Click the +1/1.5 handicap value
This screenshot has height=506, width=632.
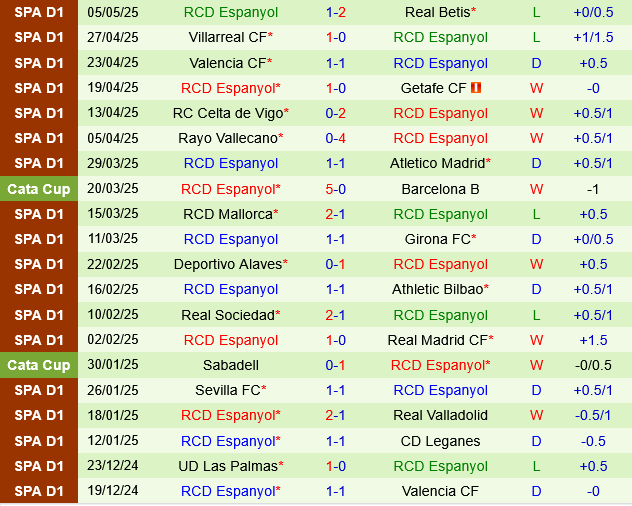click(x=594, y=37)
